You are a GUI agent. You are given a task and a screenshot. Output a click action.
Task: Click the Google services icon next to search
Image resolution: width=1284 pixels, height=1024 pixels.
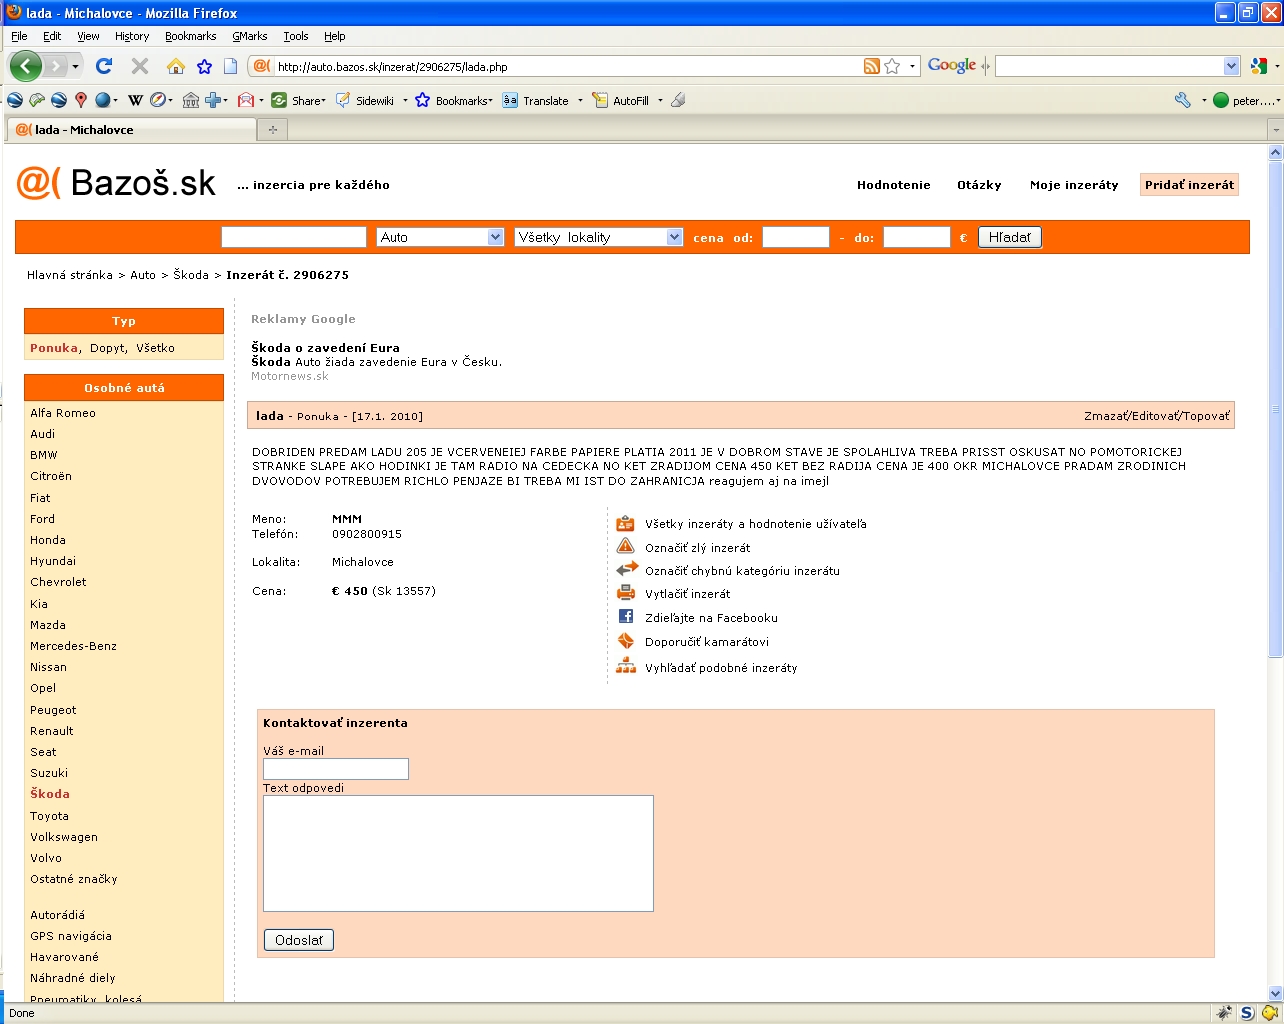click(x=1259, y=66)
